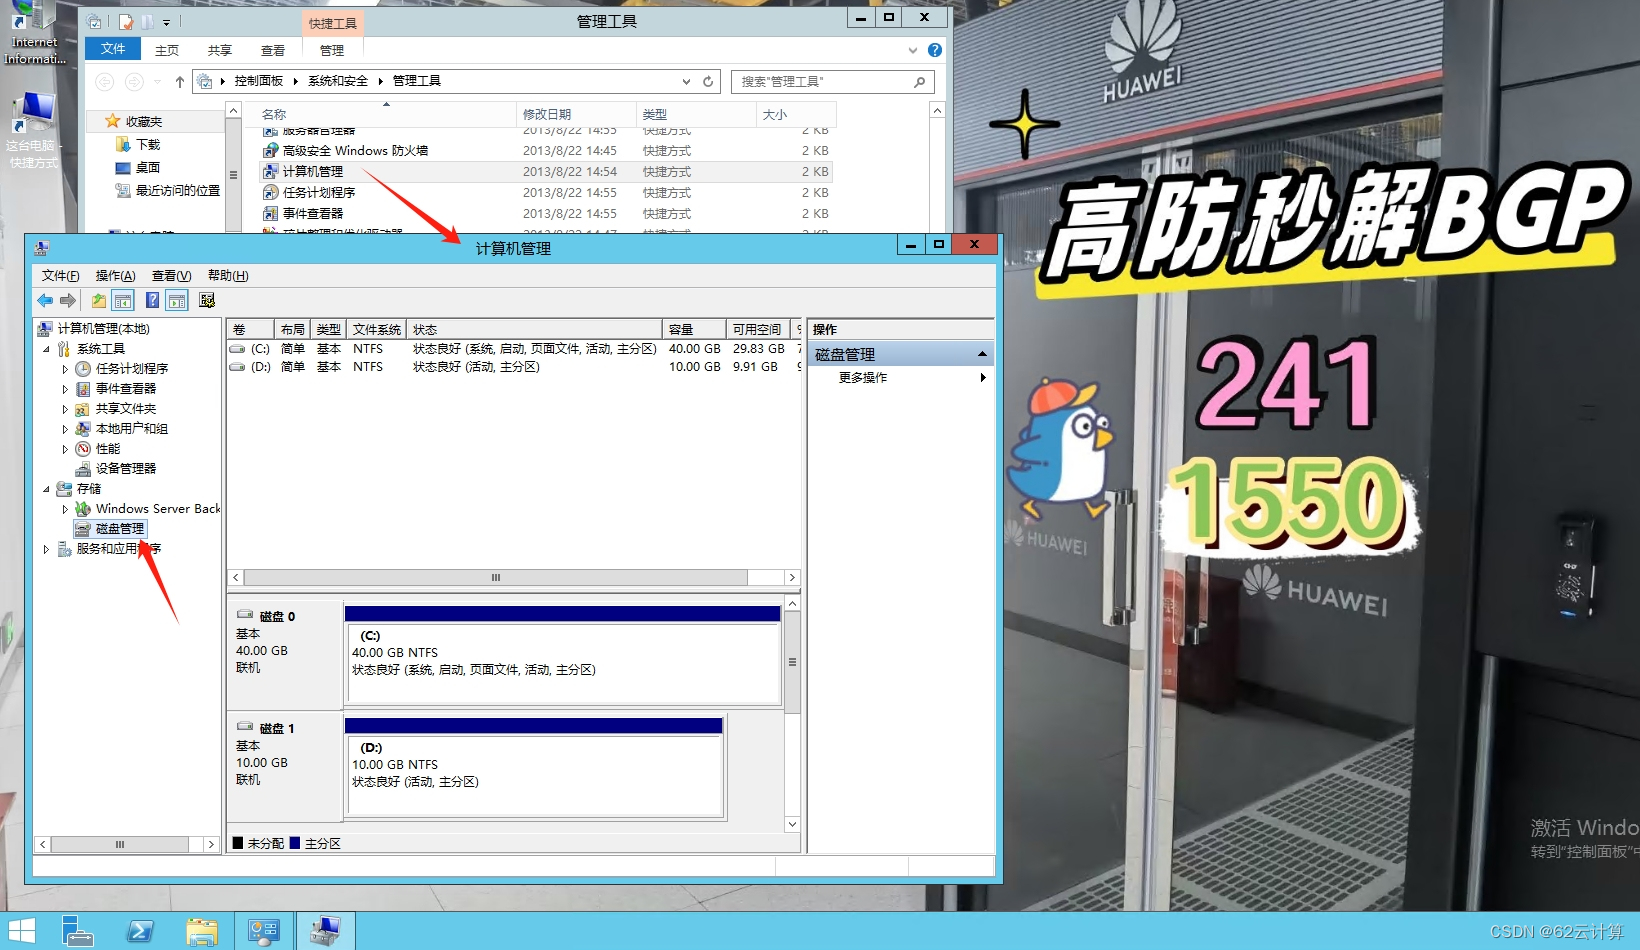
Task: Click the Windows Start button
Action: pos(21,931)
